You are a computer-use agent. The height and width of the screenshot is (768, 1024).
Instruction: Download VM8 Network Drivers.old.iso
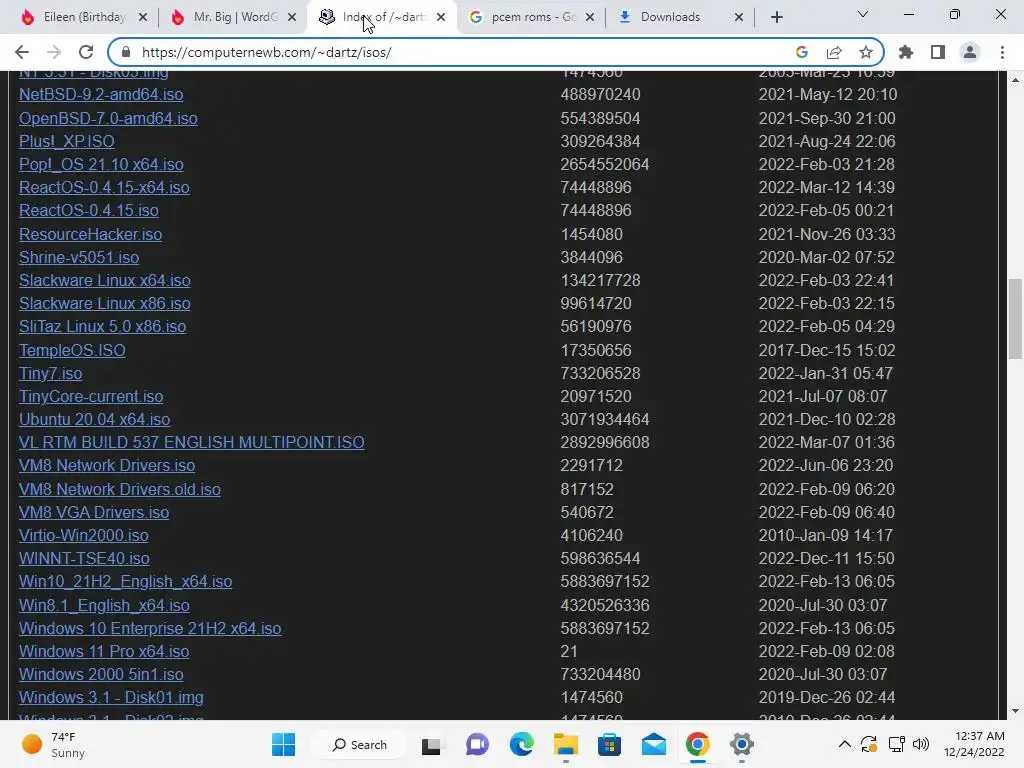click(120, 489)
